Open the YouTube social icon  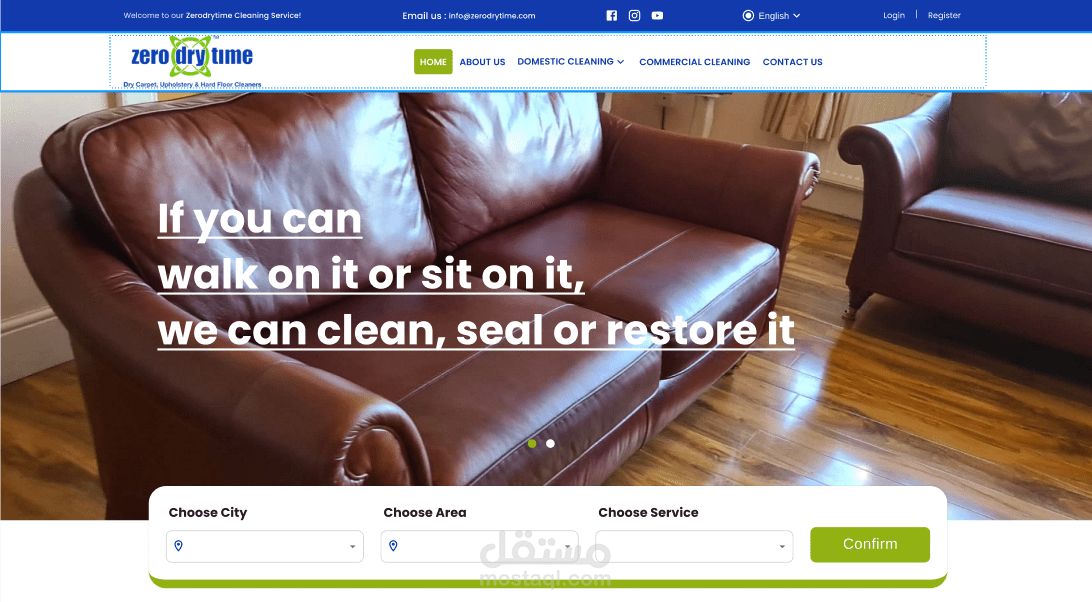tap(657, 15)
